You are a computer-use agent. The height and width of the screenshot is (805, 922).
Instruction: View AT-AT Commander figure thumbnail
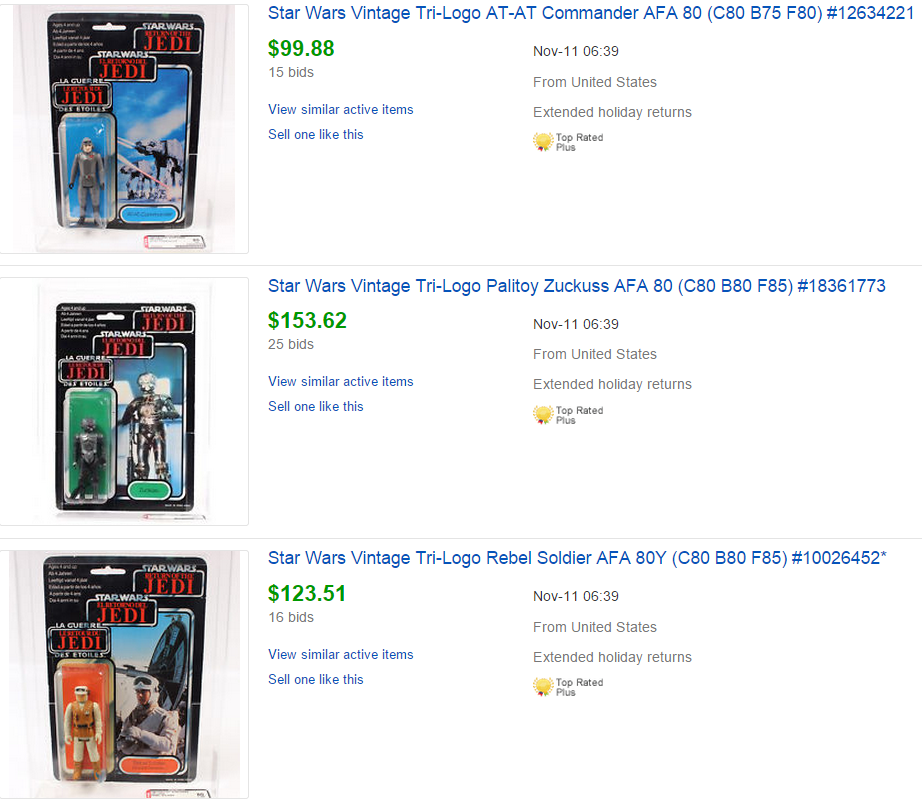pyautogui.click(x=124, y=129)
